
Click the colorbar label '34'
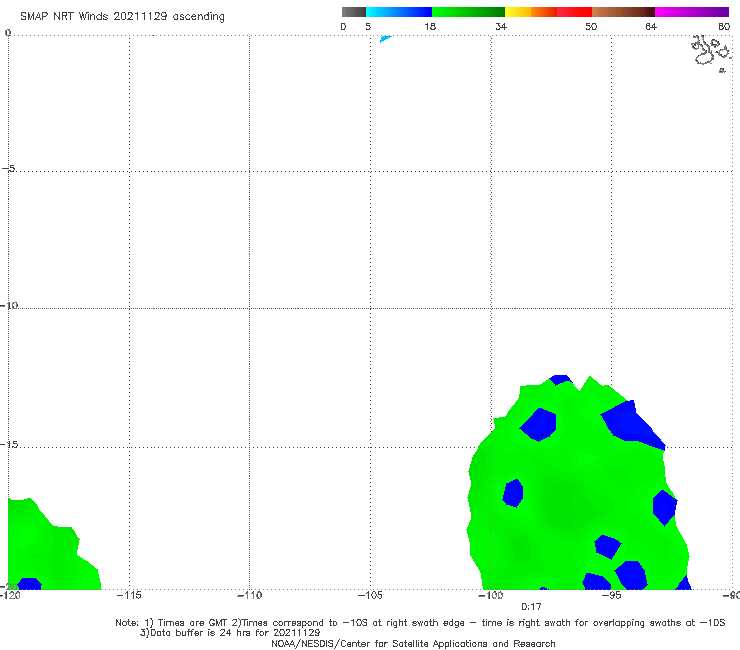click(x=501, y=26)
